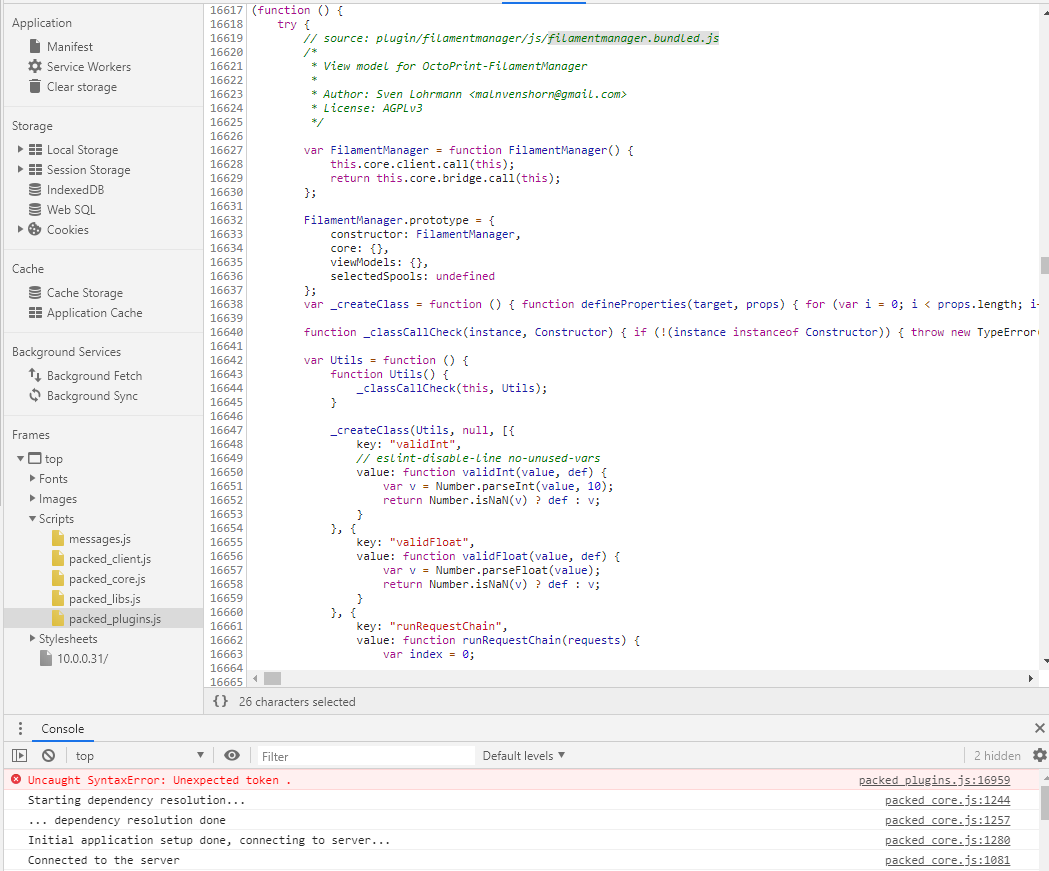Toggle the live expression eye icon
The width and height of the screenshot is (1049, 871).
pyautogui.click(x=231, y=755)
